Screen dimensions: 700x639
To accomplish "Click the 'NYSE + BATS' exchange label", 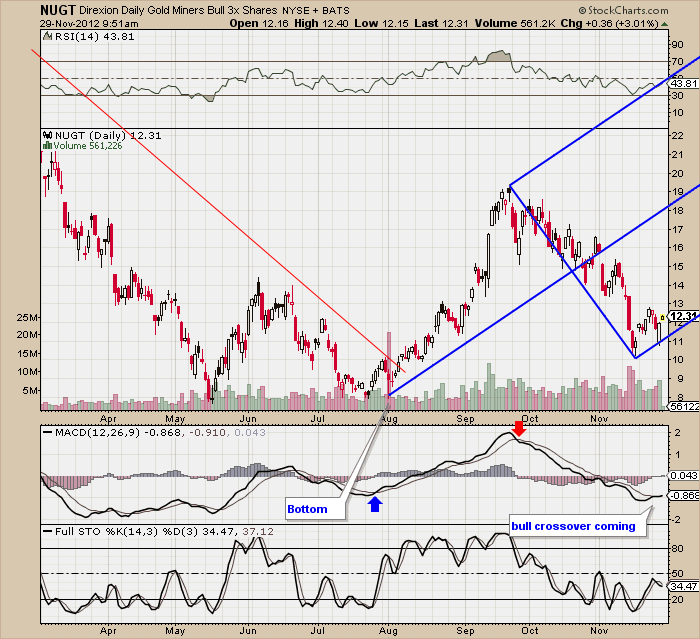I will pyautogui.click(x=316, y=11).
